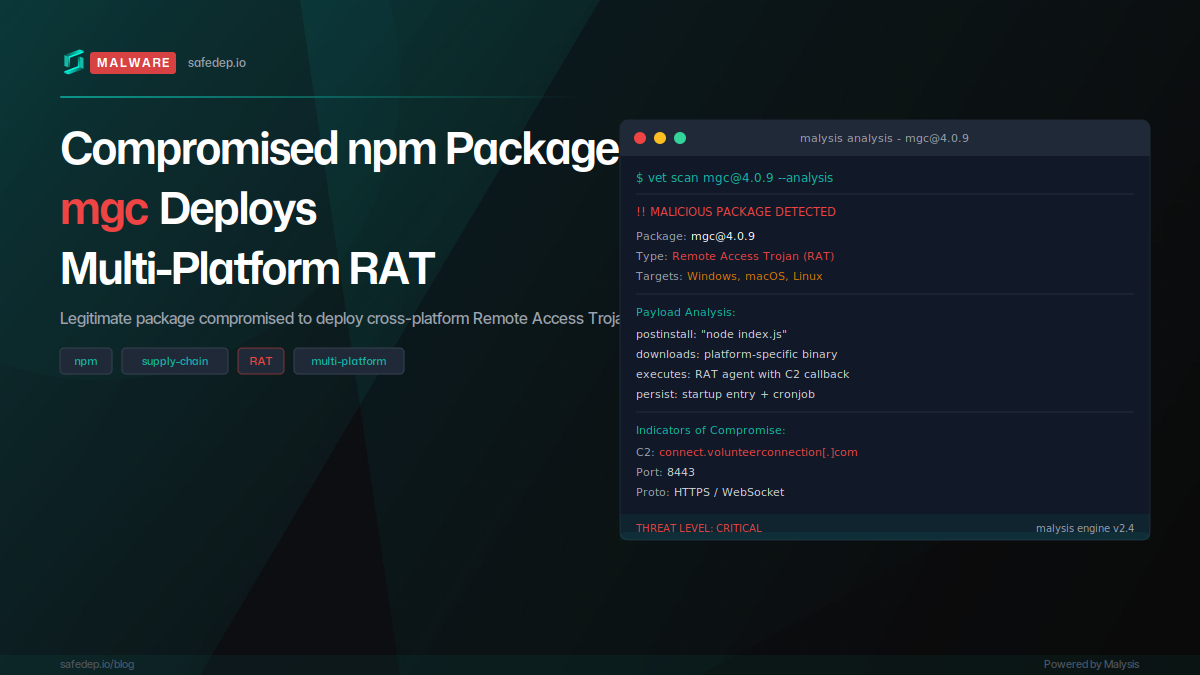Image resolution: width=1200 pixels, height=675 pixels.
Task: Open the safedep.io link in the header
Action: click(217, 62)
